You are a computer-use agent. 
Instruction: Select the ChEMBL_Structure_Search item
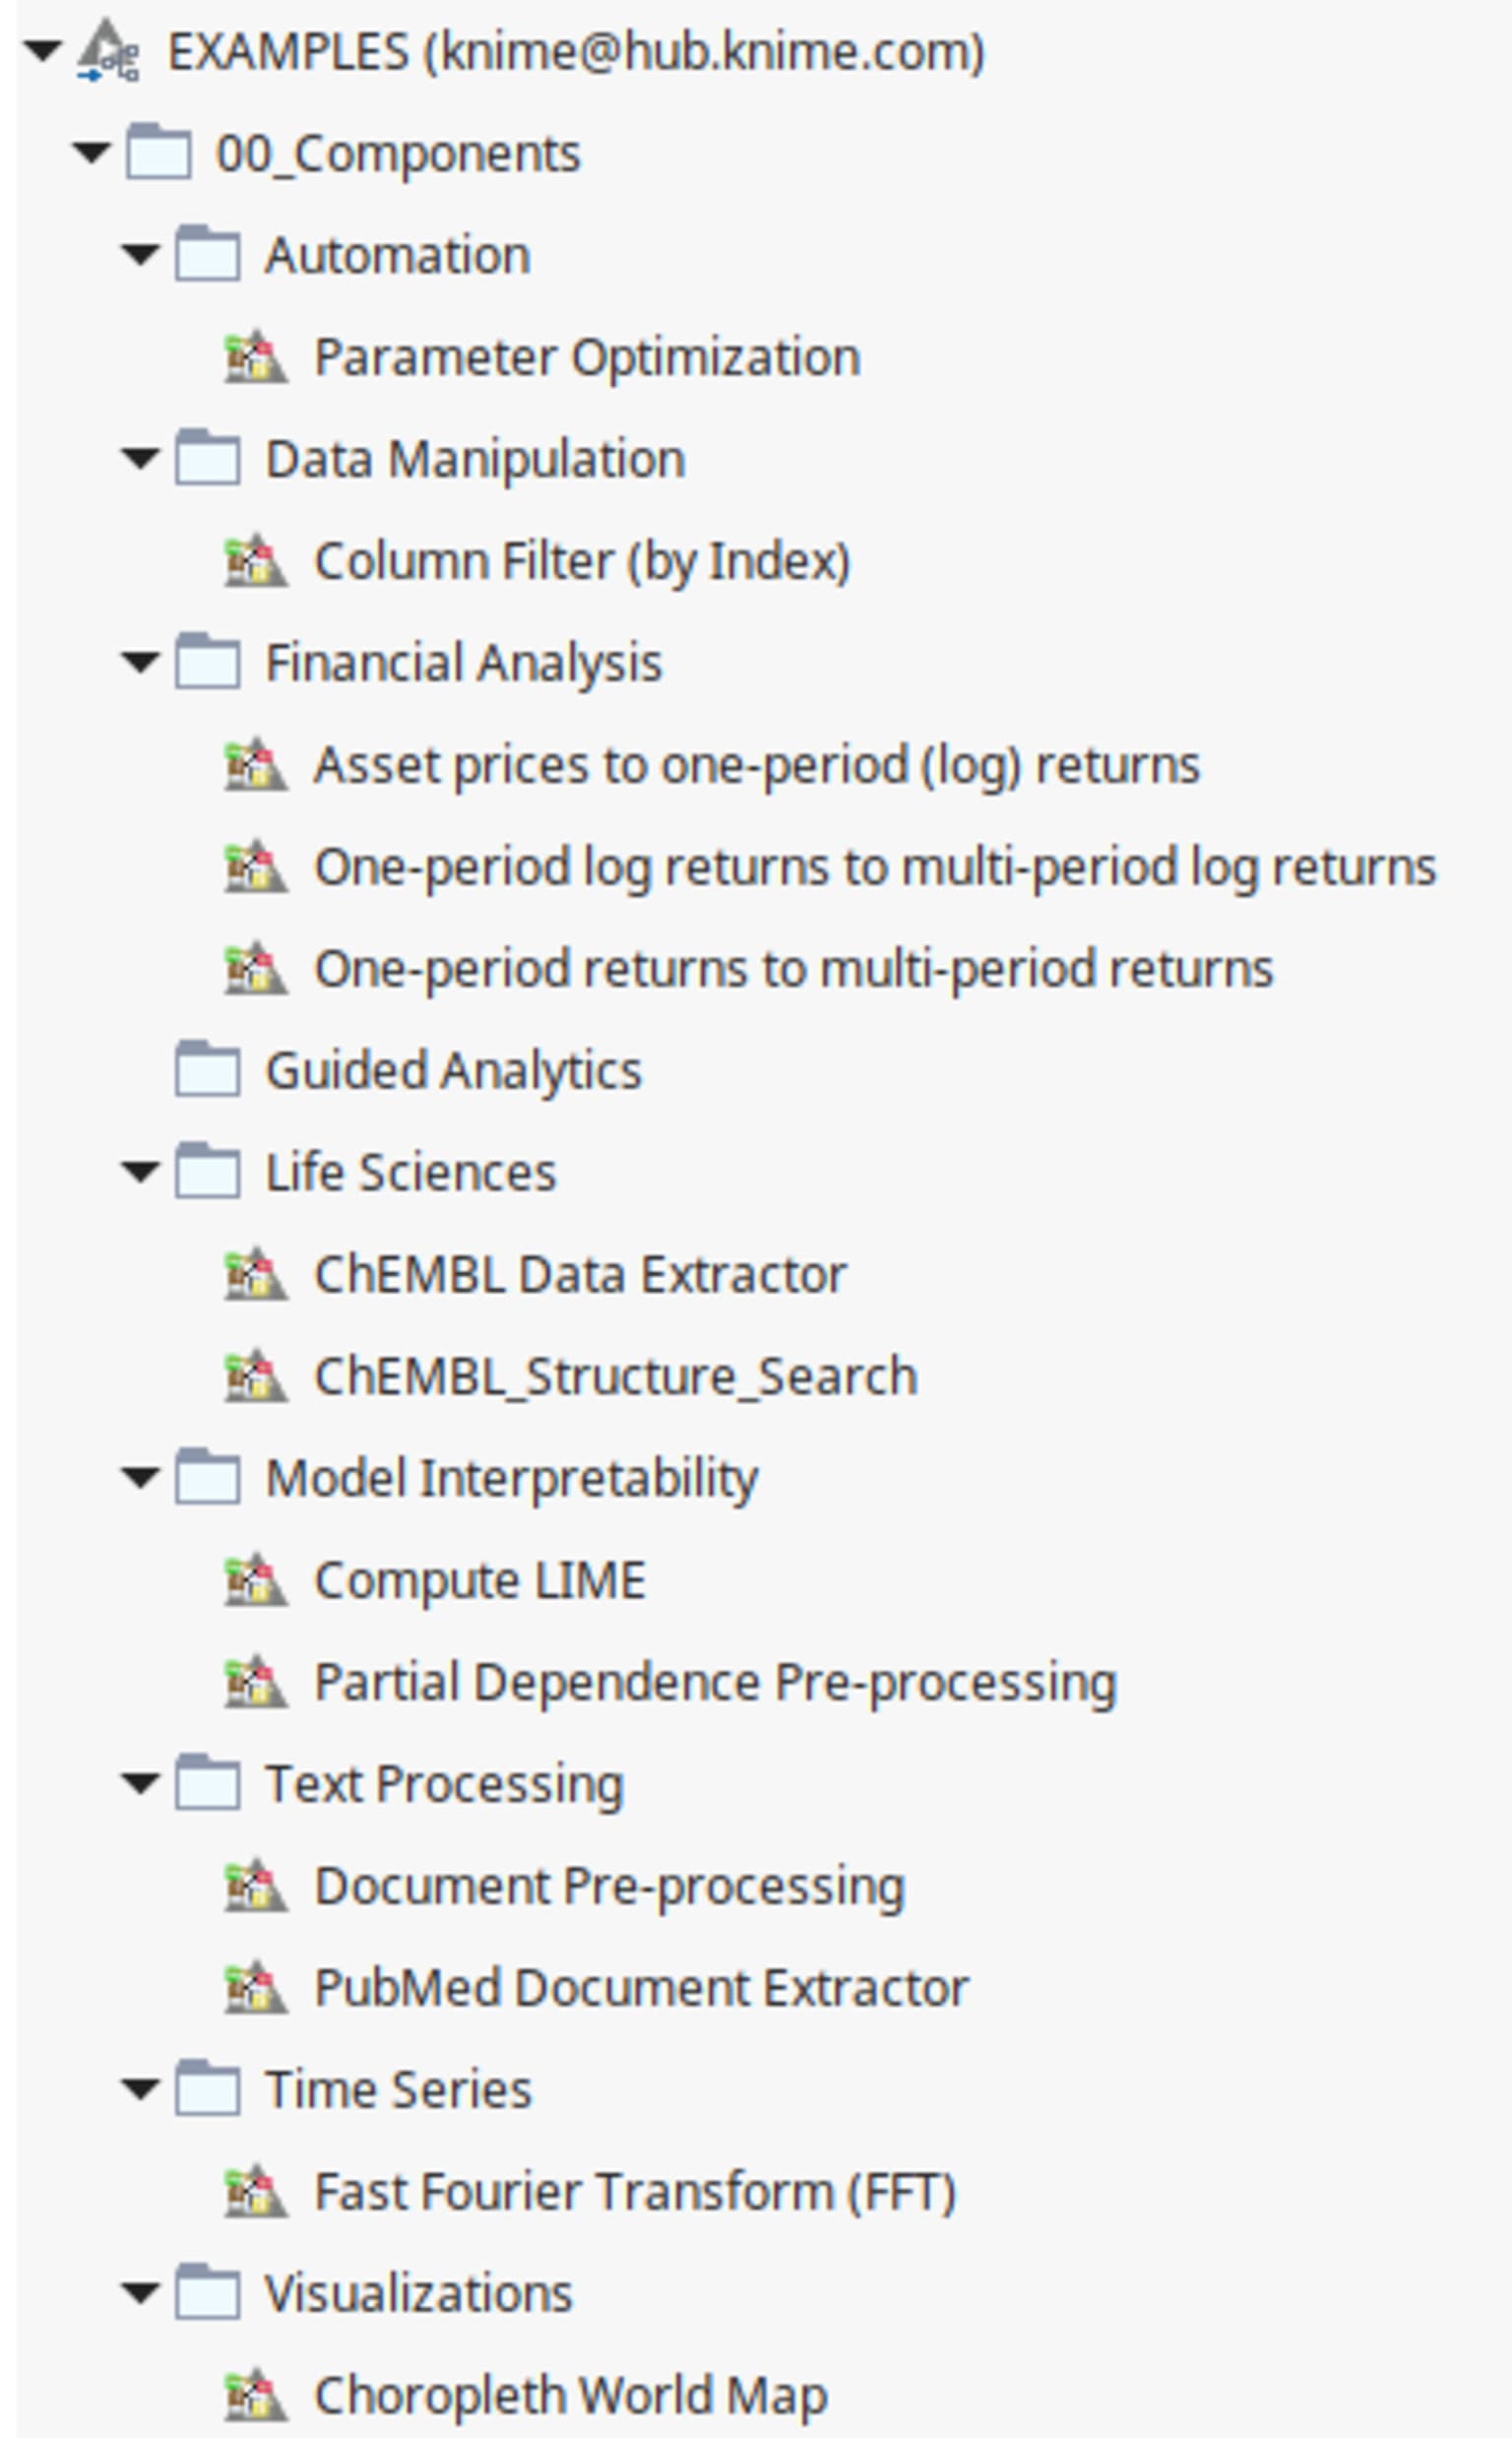[616, 1377]
